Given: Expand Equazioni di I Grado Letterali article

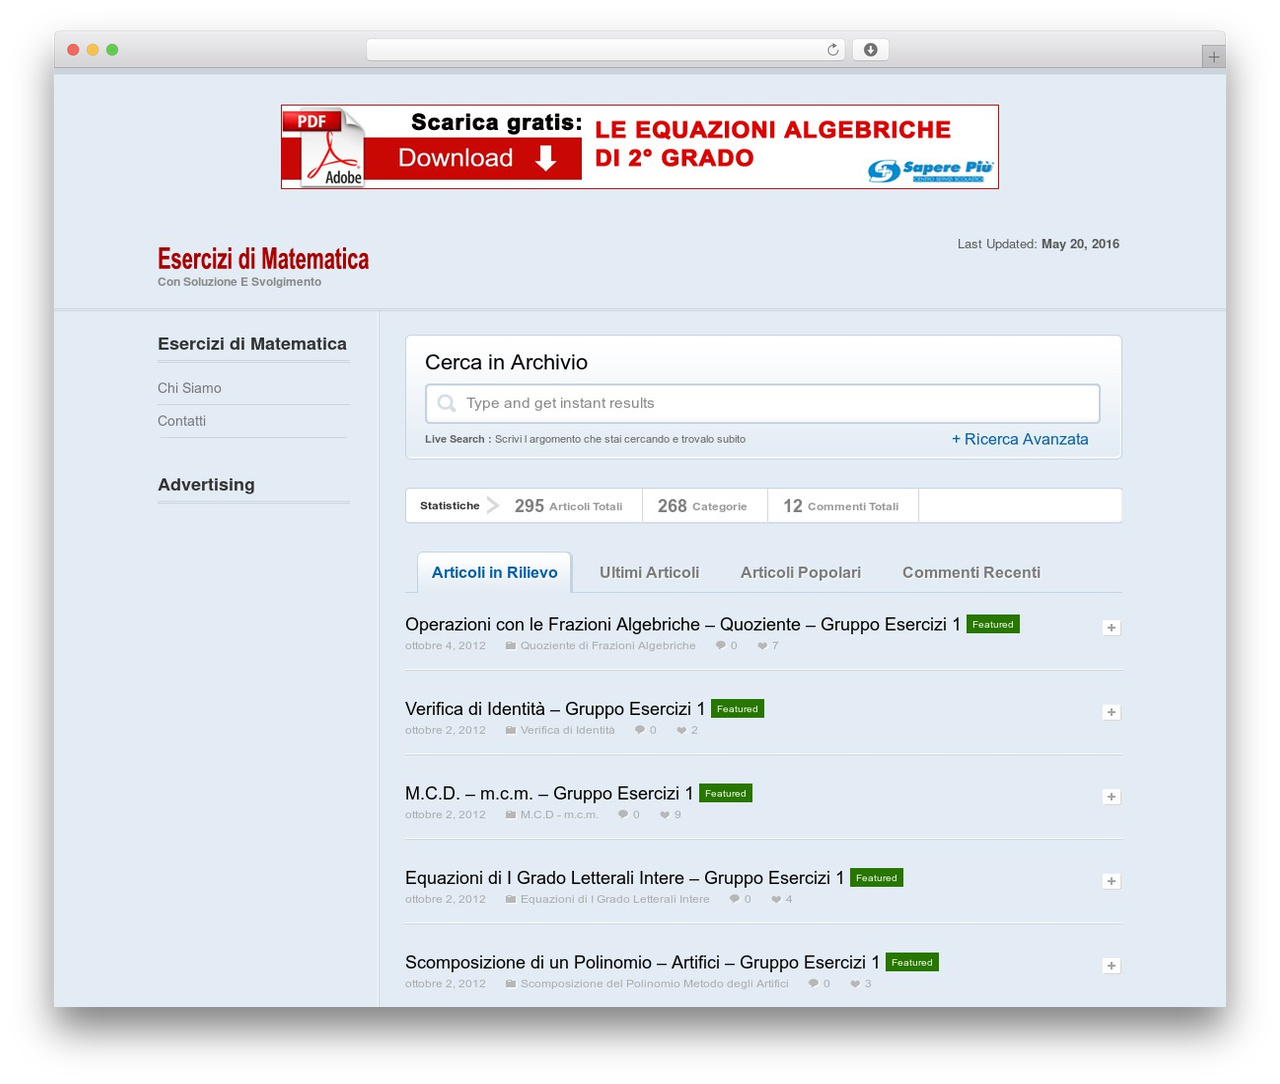Looking at the screenshot, I should pos(1111,881).
